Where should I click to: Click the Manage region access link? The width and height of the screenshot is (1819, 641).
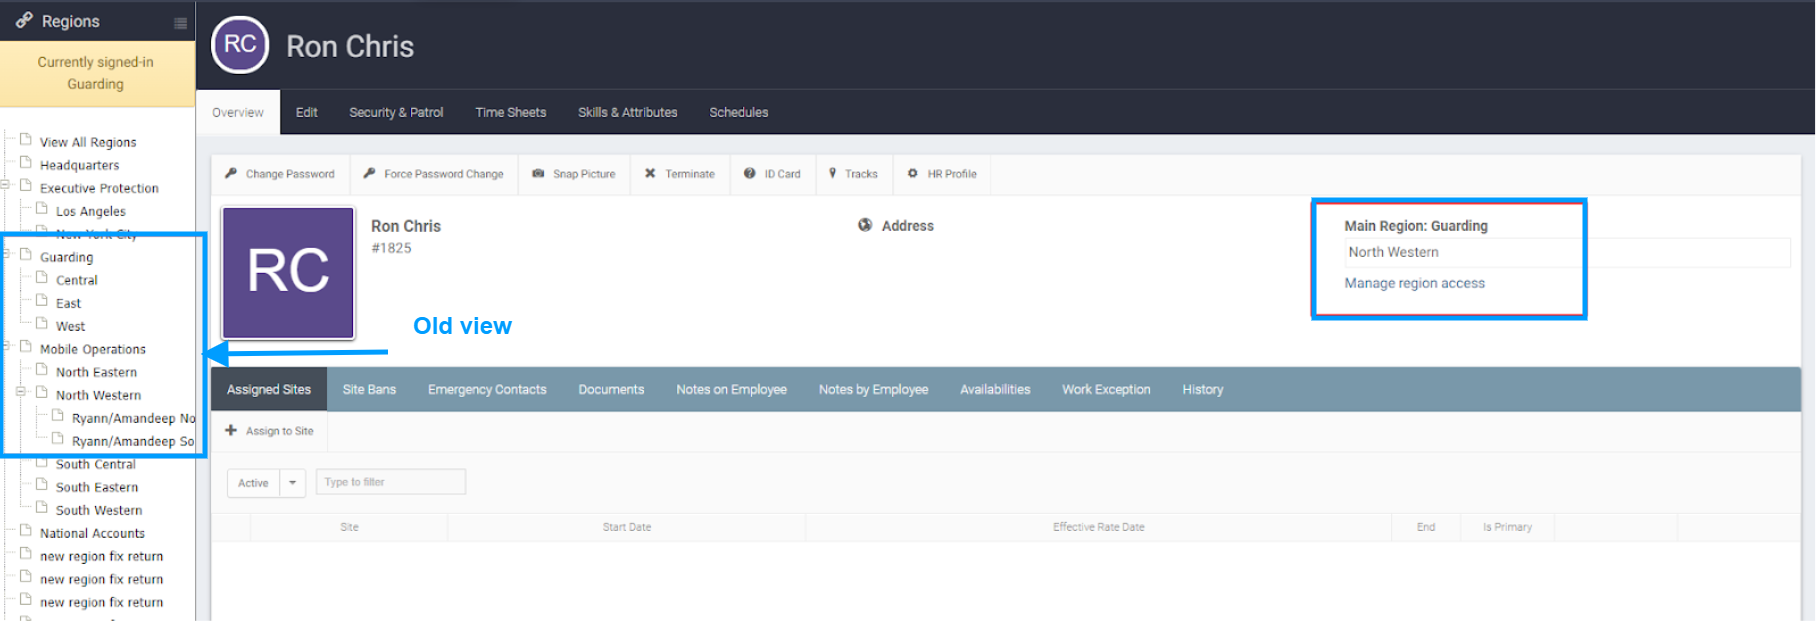(1414, 283)
